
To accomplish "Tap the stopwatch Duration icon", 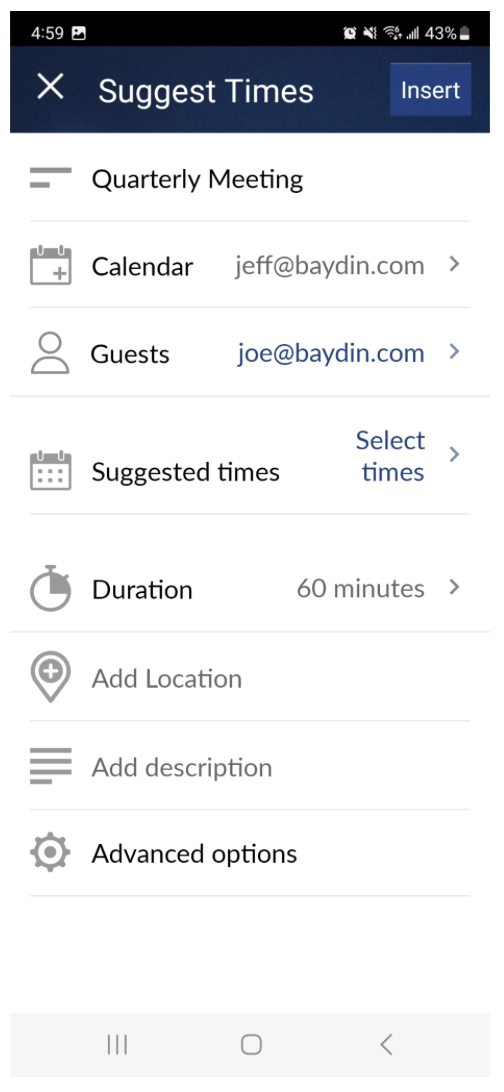I will (x=50, y=588).
